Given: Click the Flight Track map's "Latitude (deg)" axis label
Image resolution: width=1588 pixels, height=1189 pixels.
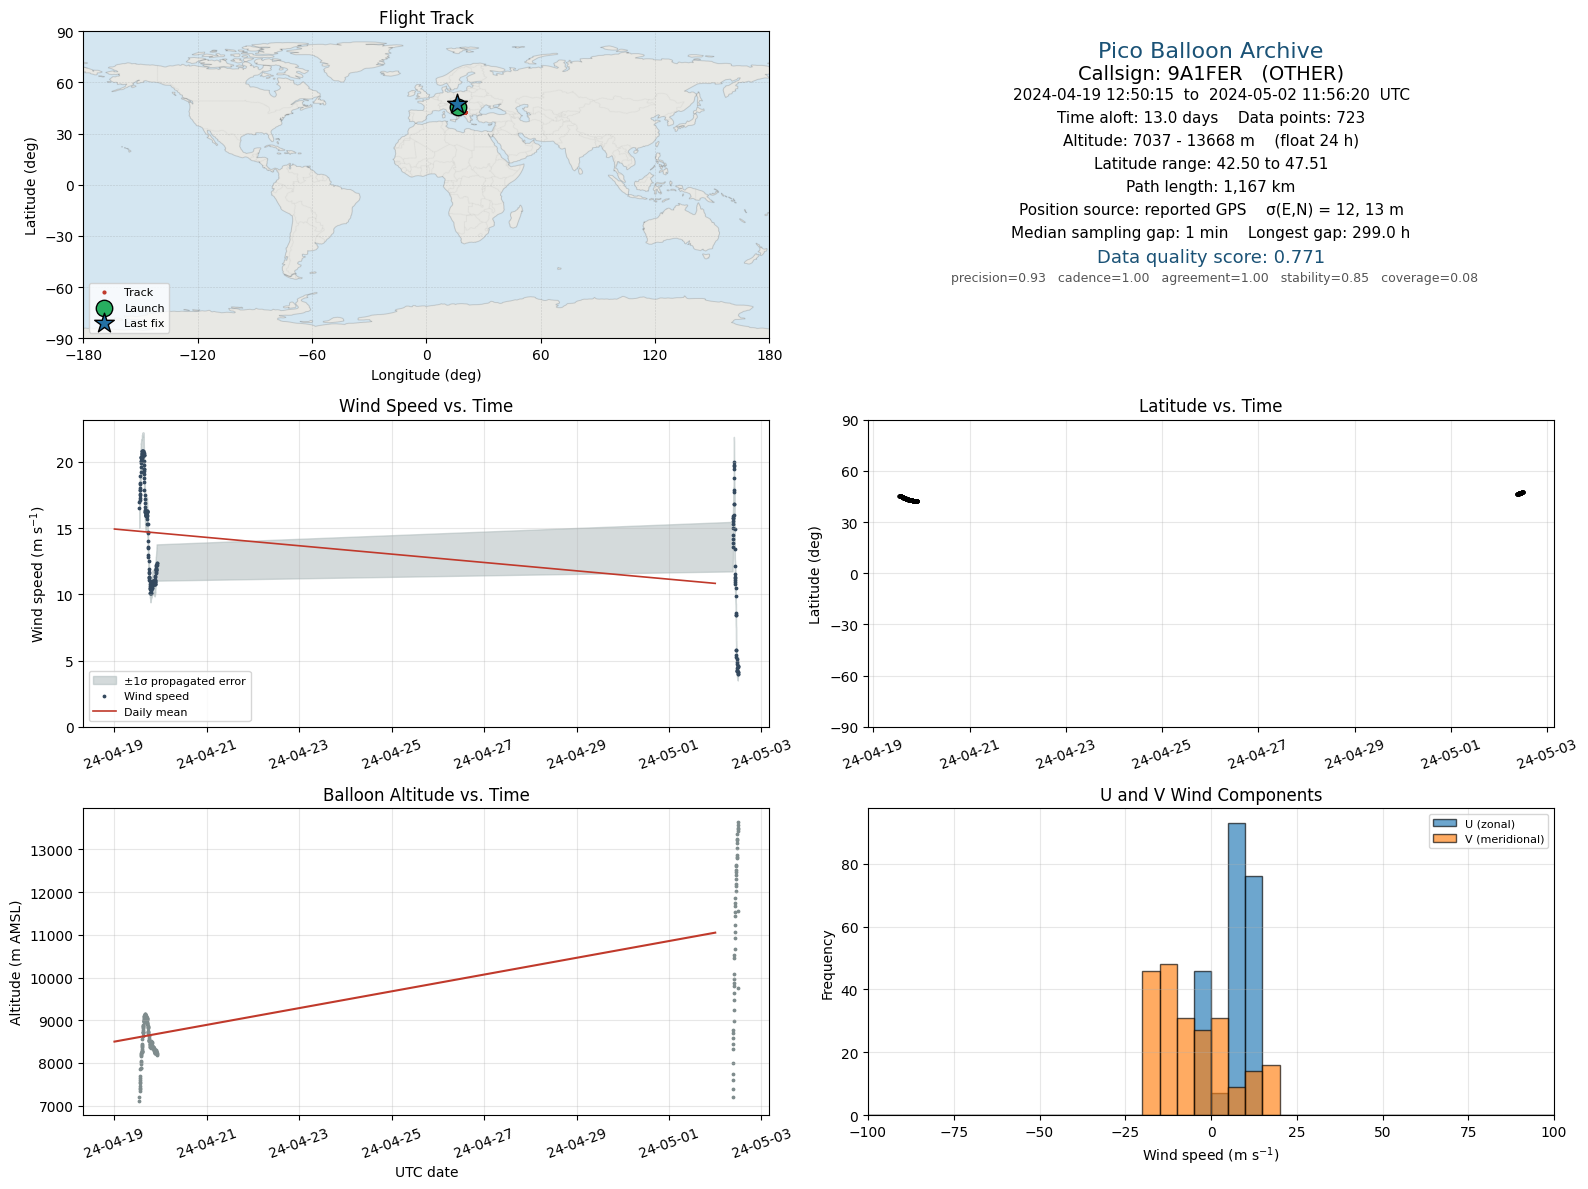Looking at the screenshot, I should [x=31, y=186].
